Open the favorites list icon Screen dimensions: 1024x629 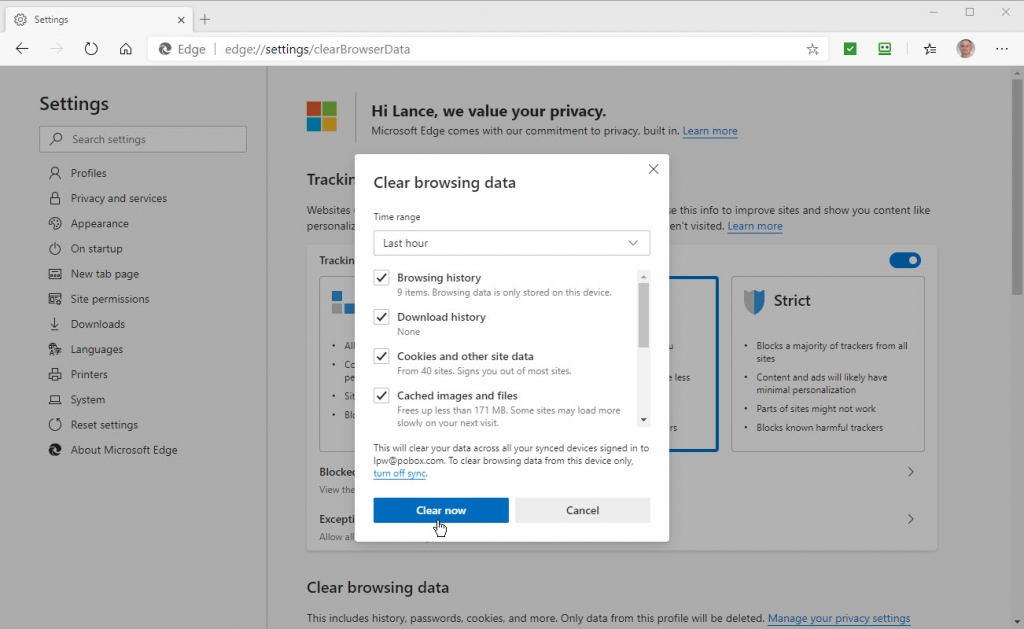(x=929, y=48)
